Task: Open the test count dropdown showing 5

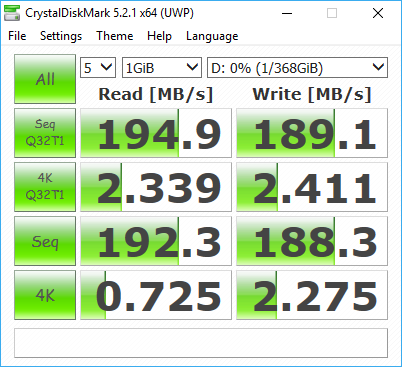Action: tap(98, 68)
